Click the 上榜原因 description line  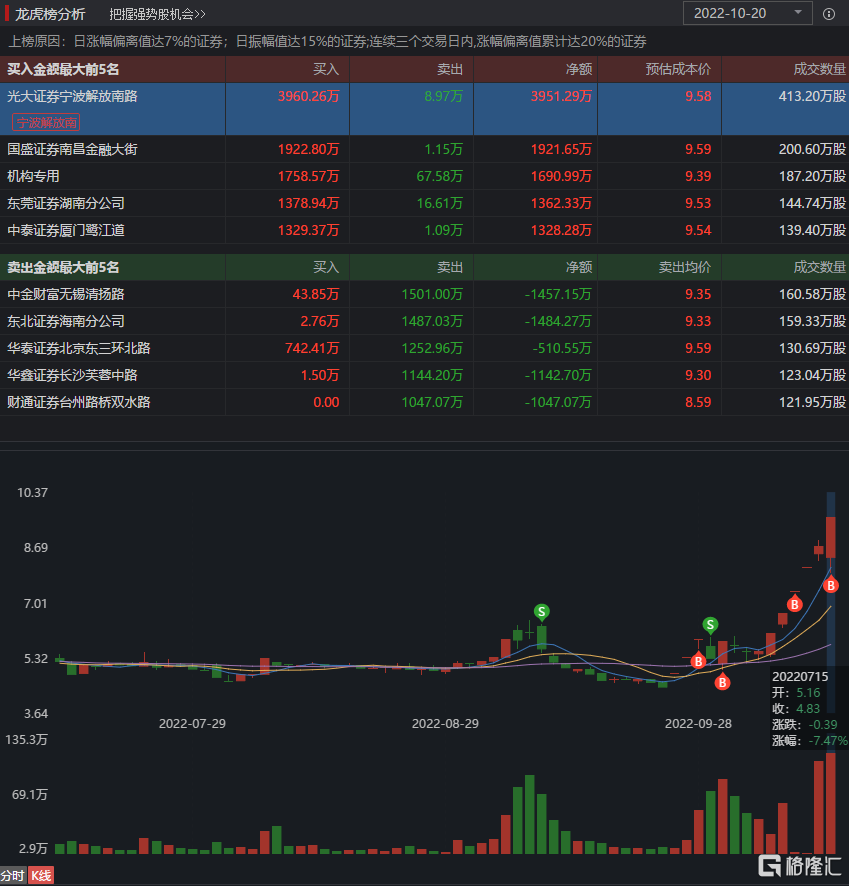(x=327, y=41)
